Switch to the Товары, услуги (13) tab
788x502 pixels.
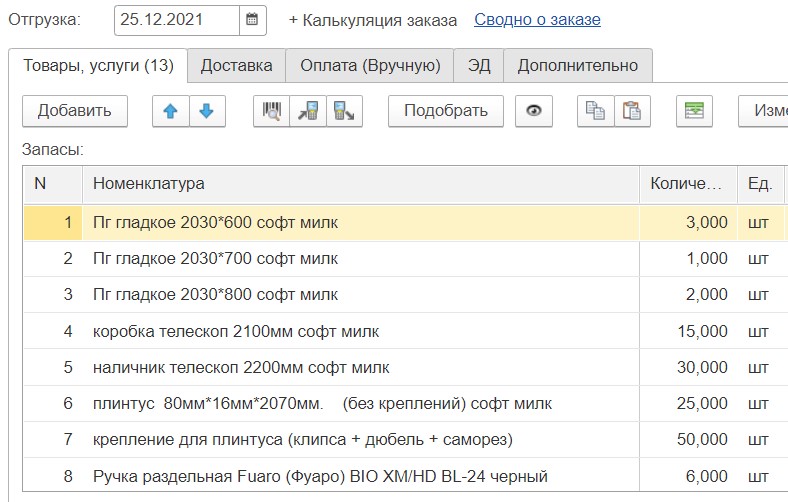(98, 66)
